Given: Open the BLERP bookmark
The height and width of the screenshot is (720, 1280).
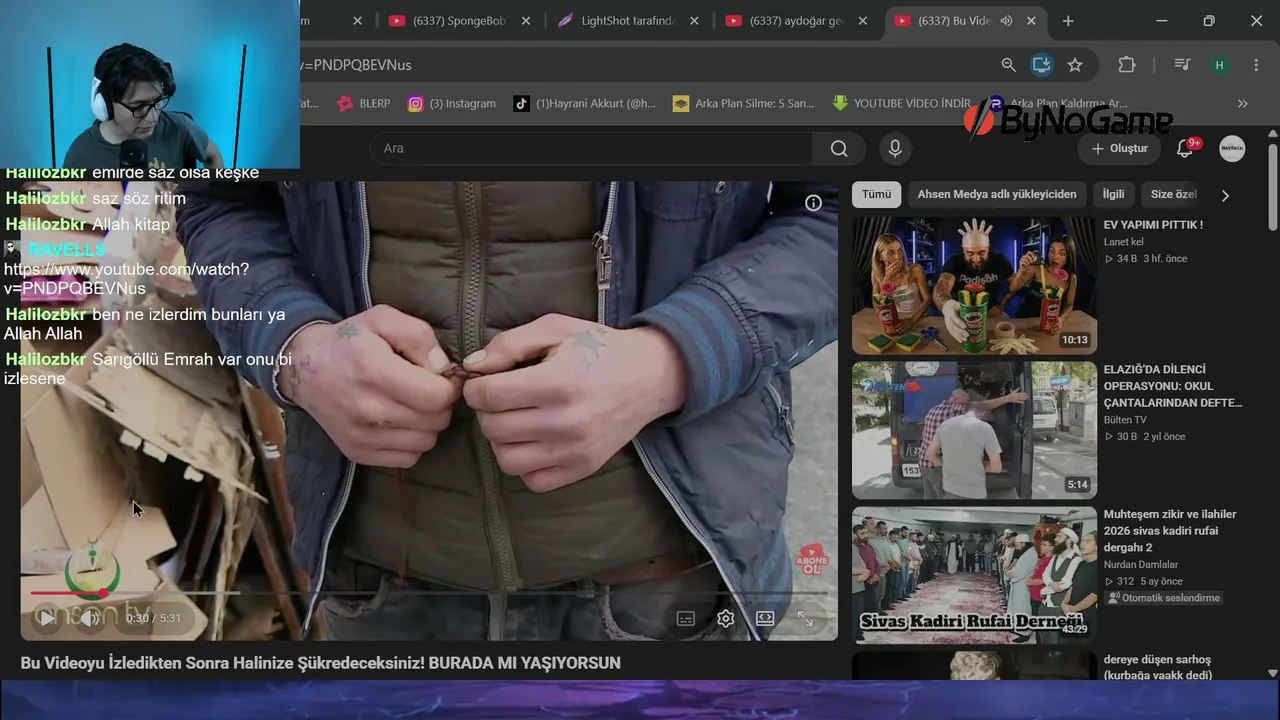Looking at the screenshot, I should point(364,103).
